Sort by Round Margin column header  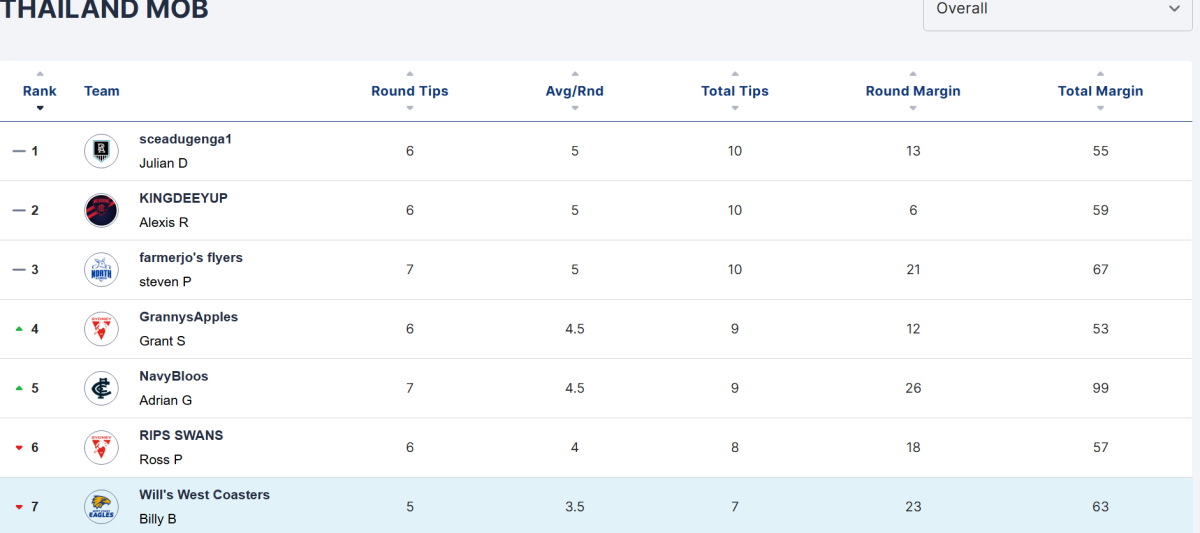[x=913, y=91]
